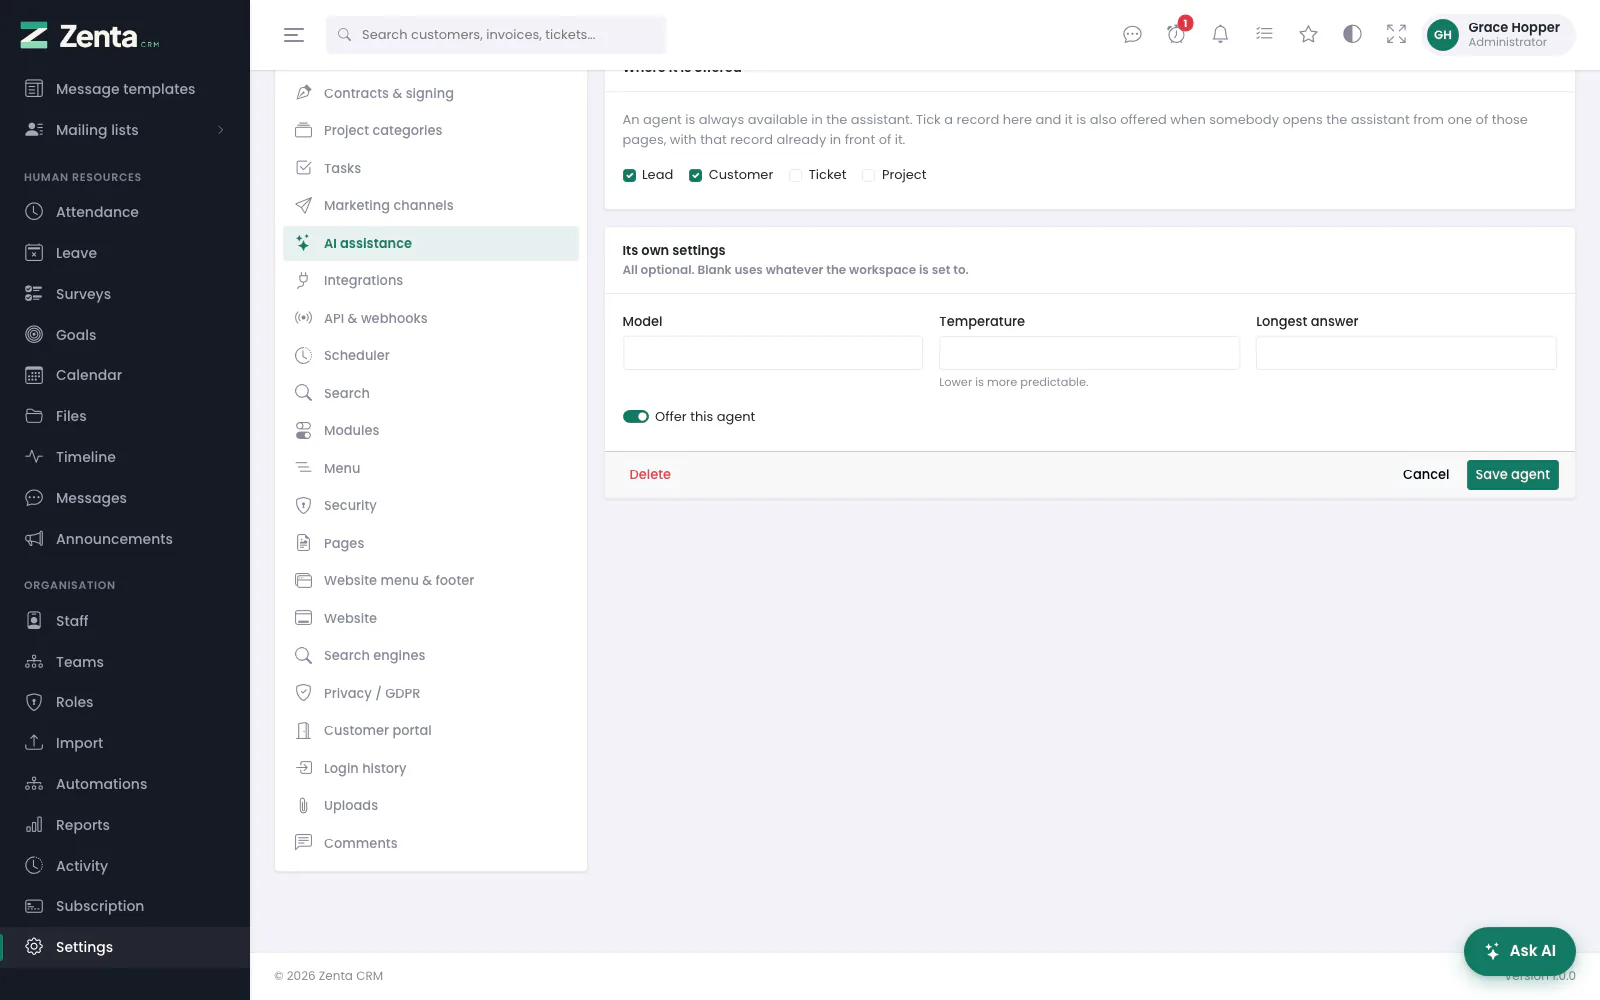Uncheck the Customer checkbox
This screenshot has width=1600, height=1000.
[695, 175]
